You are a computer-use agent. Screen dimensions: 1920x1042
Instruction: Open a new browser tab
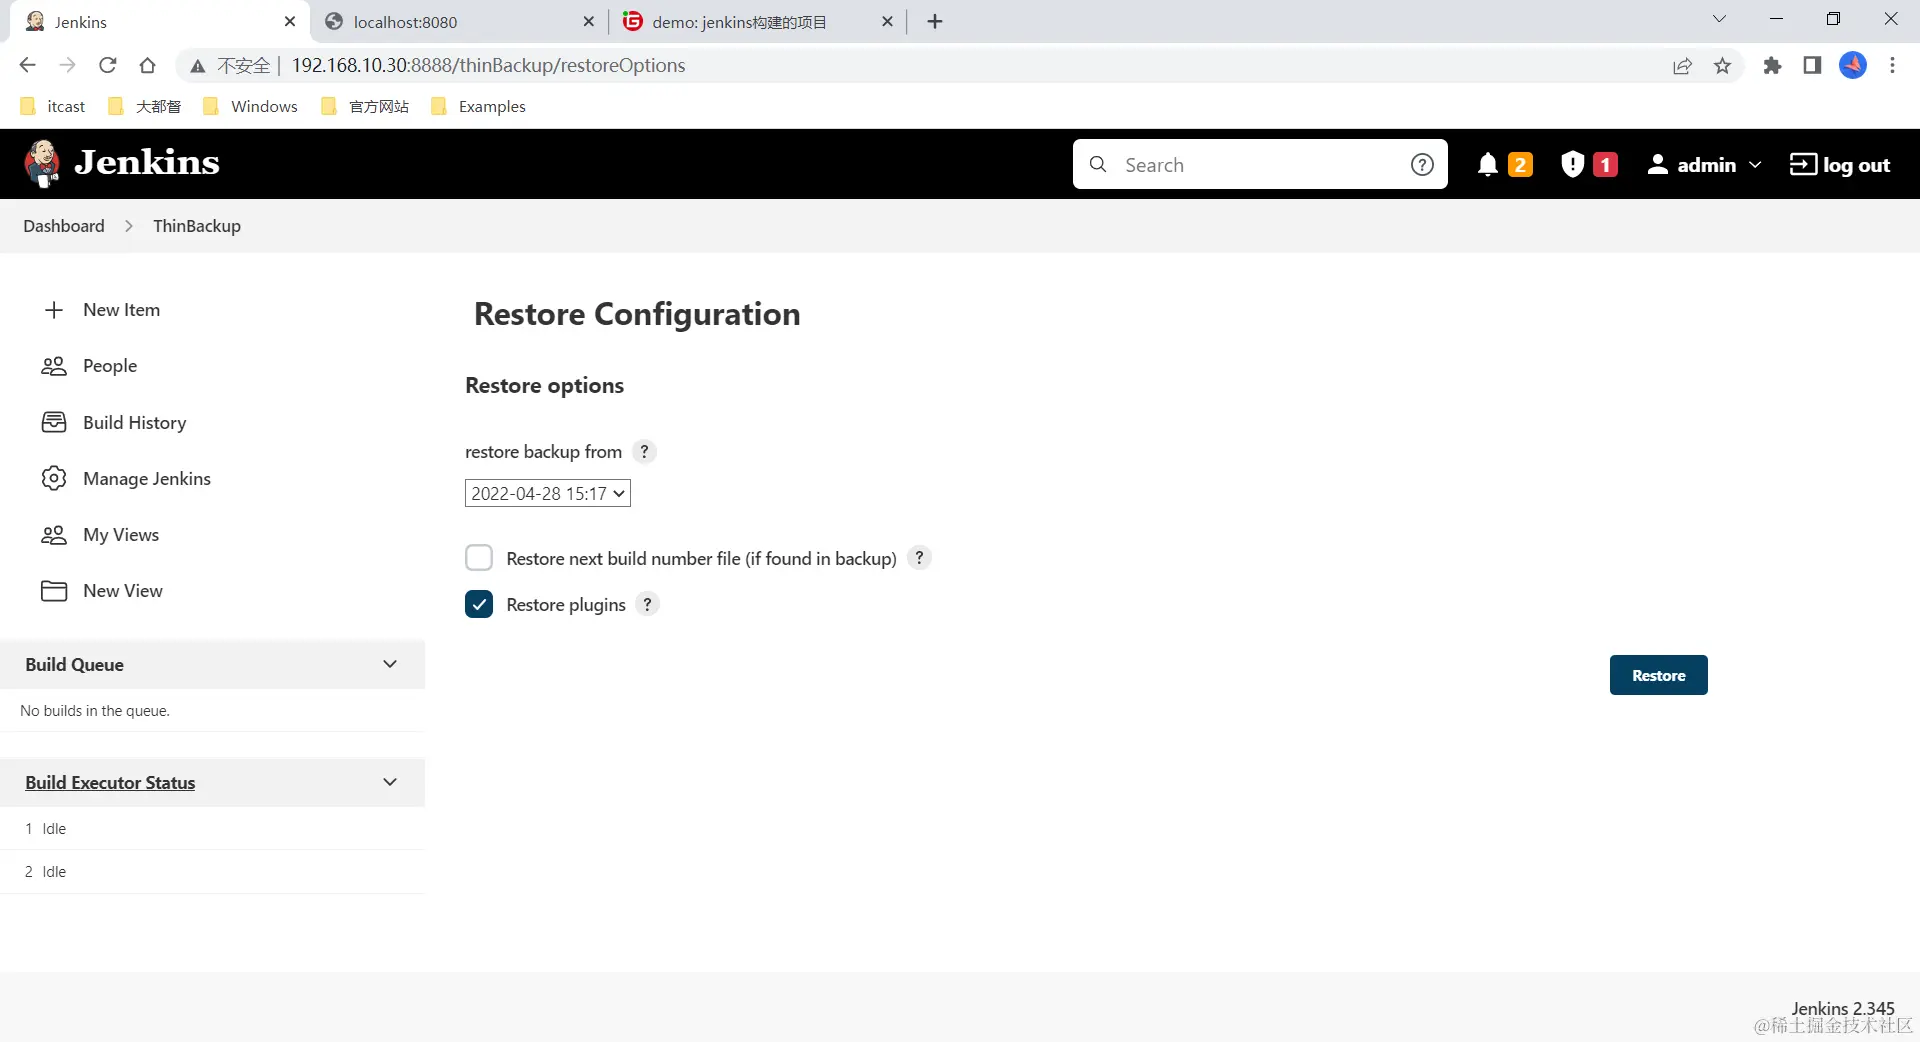[935, 21]
